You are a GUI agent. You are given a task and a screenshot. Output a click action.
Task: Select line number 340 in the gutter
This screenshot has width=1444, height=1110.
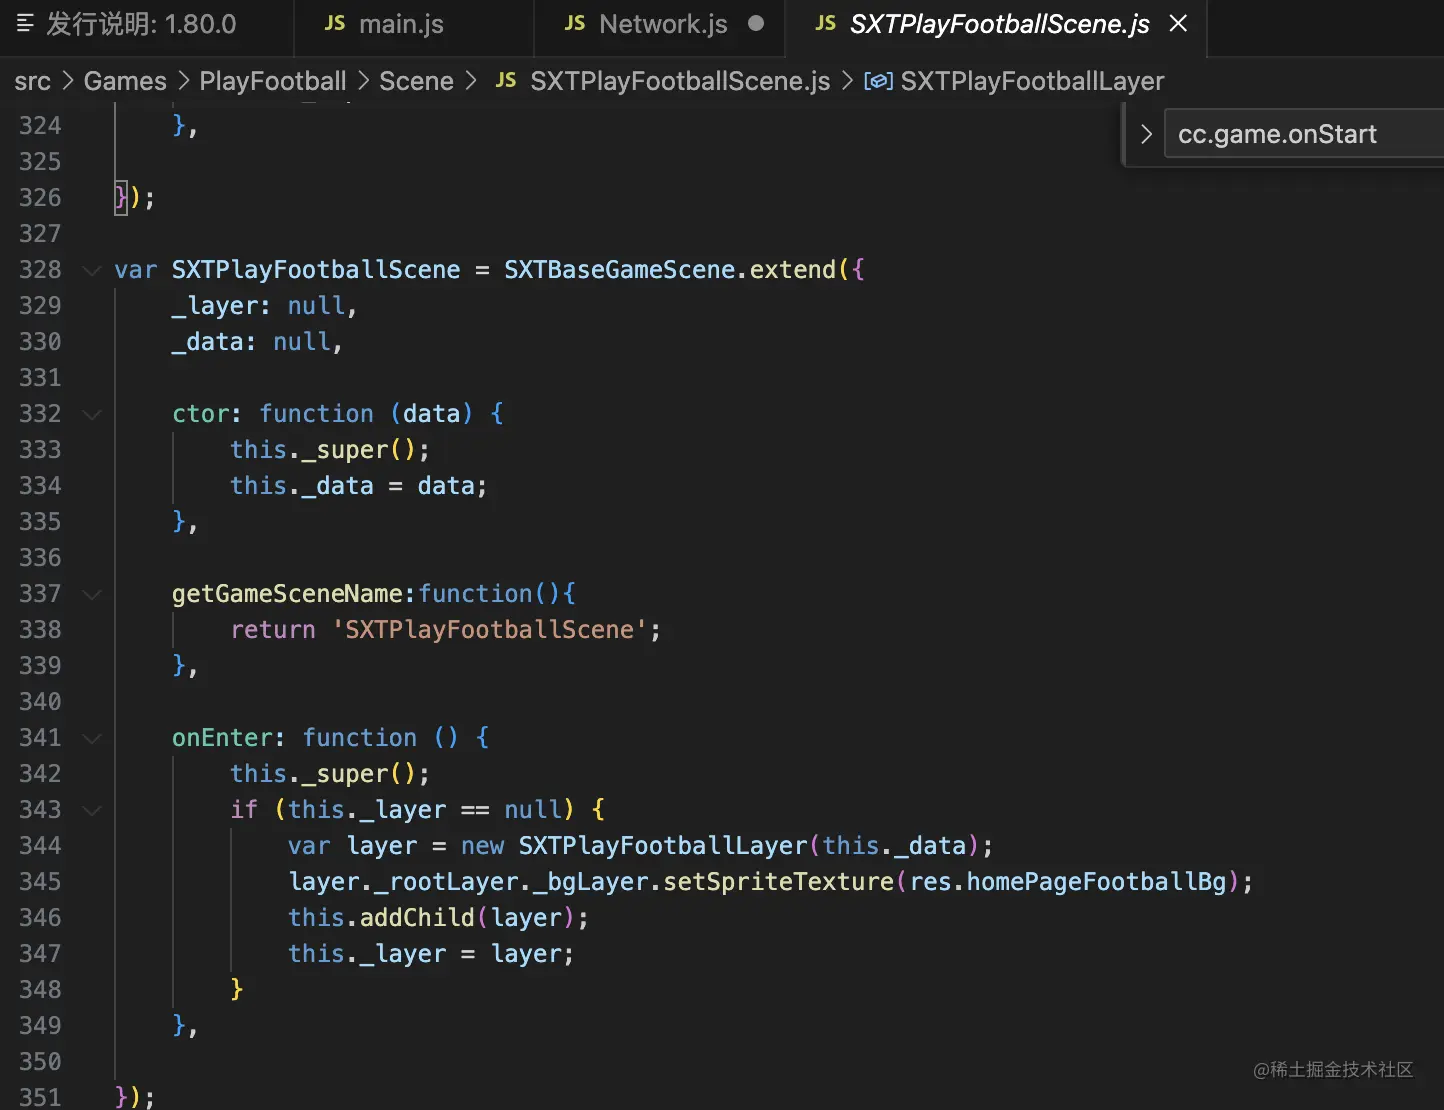40,701
